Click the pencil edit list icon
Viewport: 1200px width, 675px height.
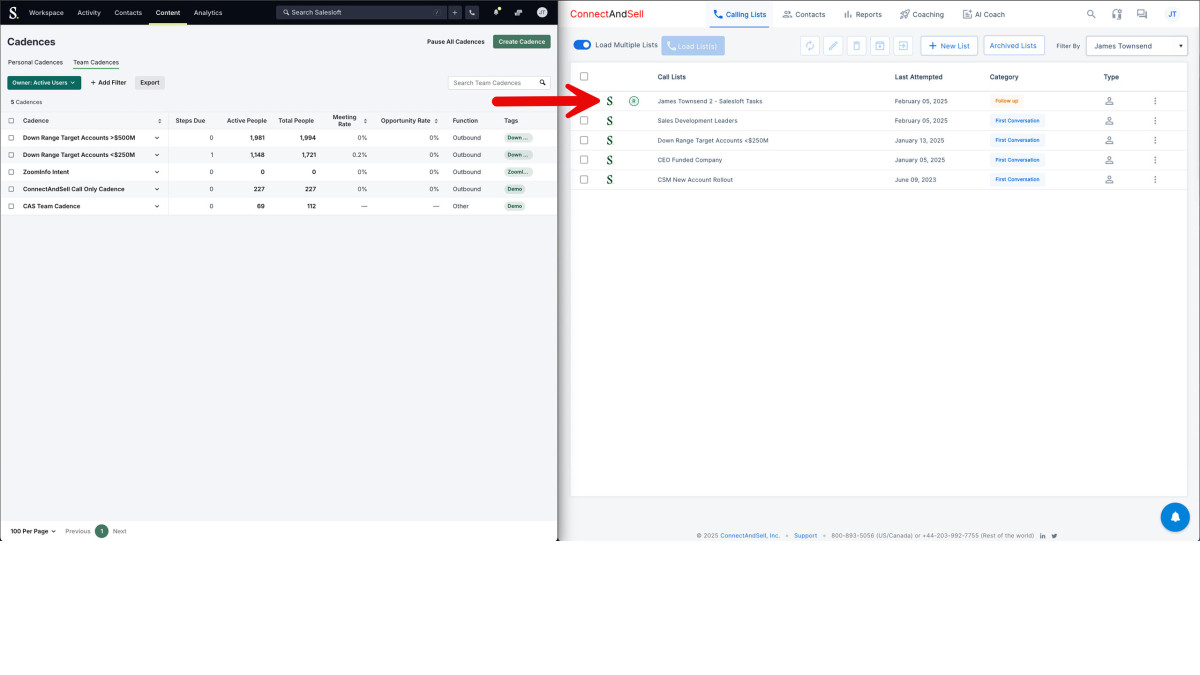(x=833, y=46)
